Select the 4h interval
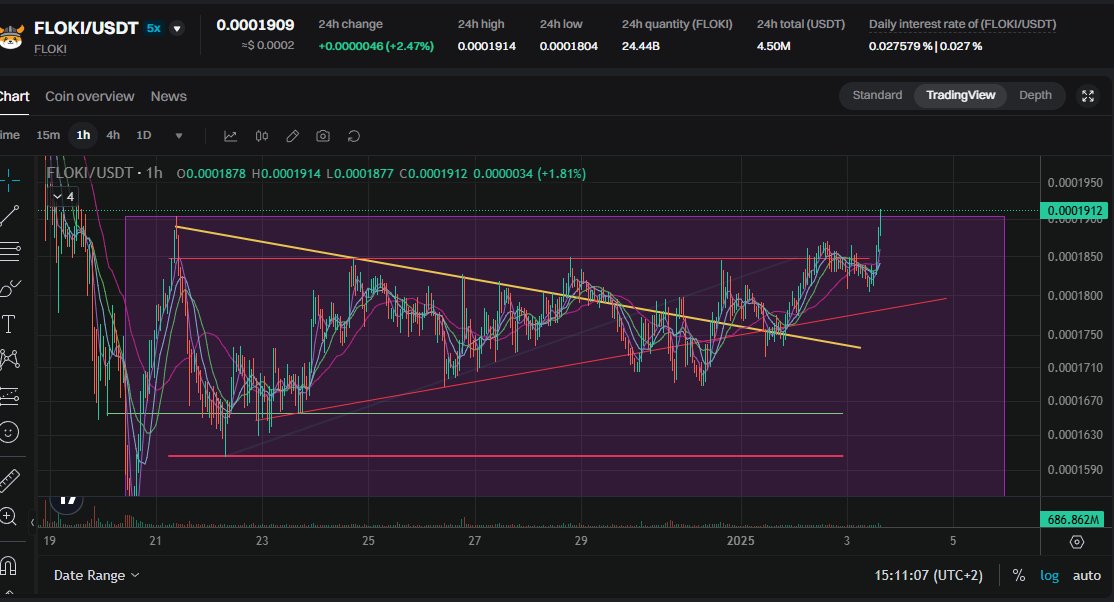1114x602 pixels. [x=113, y=135]
